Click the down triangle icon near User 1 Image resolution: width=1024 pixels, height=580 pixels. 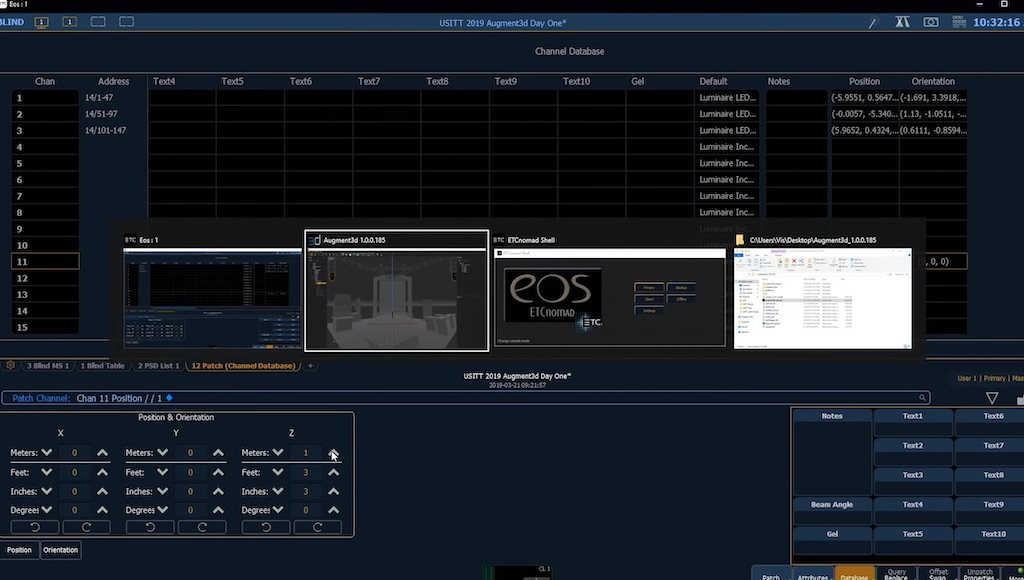[992, 398]
